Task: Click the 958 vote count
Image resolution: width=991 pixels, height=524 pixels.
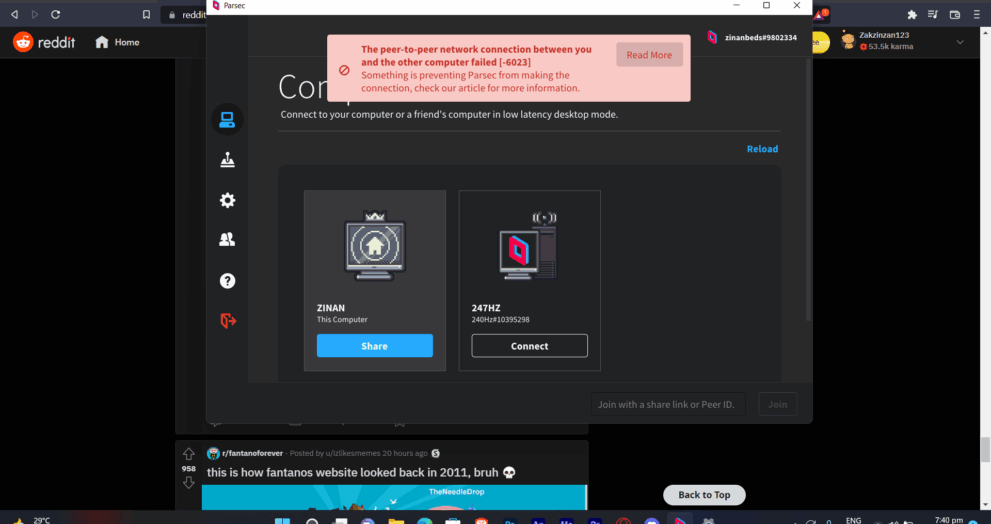Action: [x=188, y=468]
